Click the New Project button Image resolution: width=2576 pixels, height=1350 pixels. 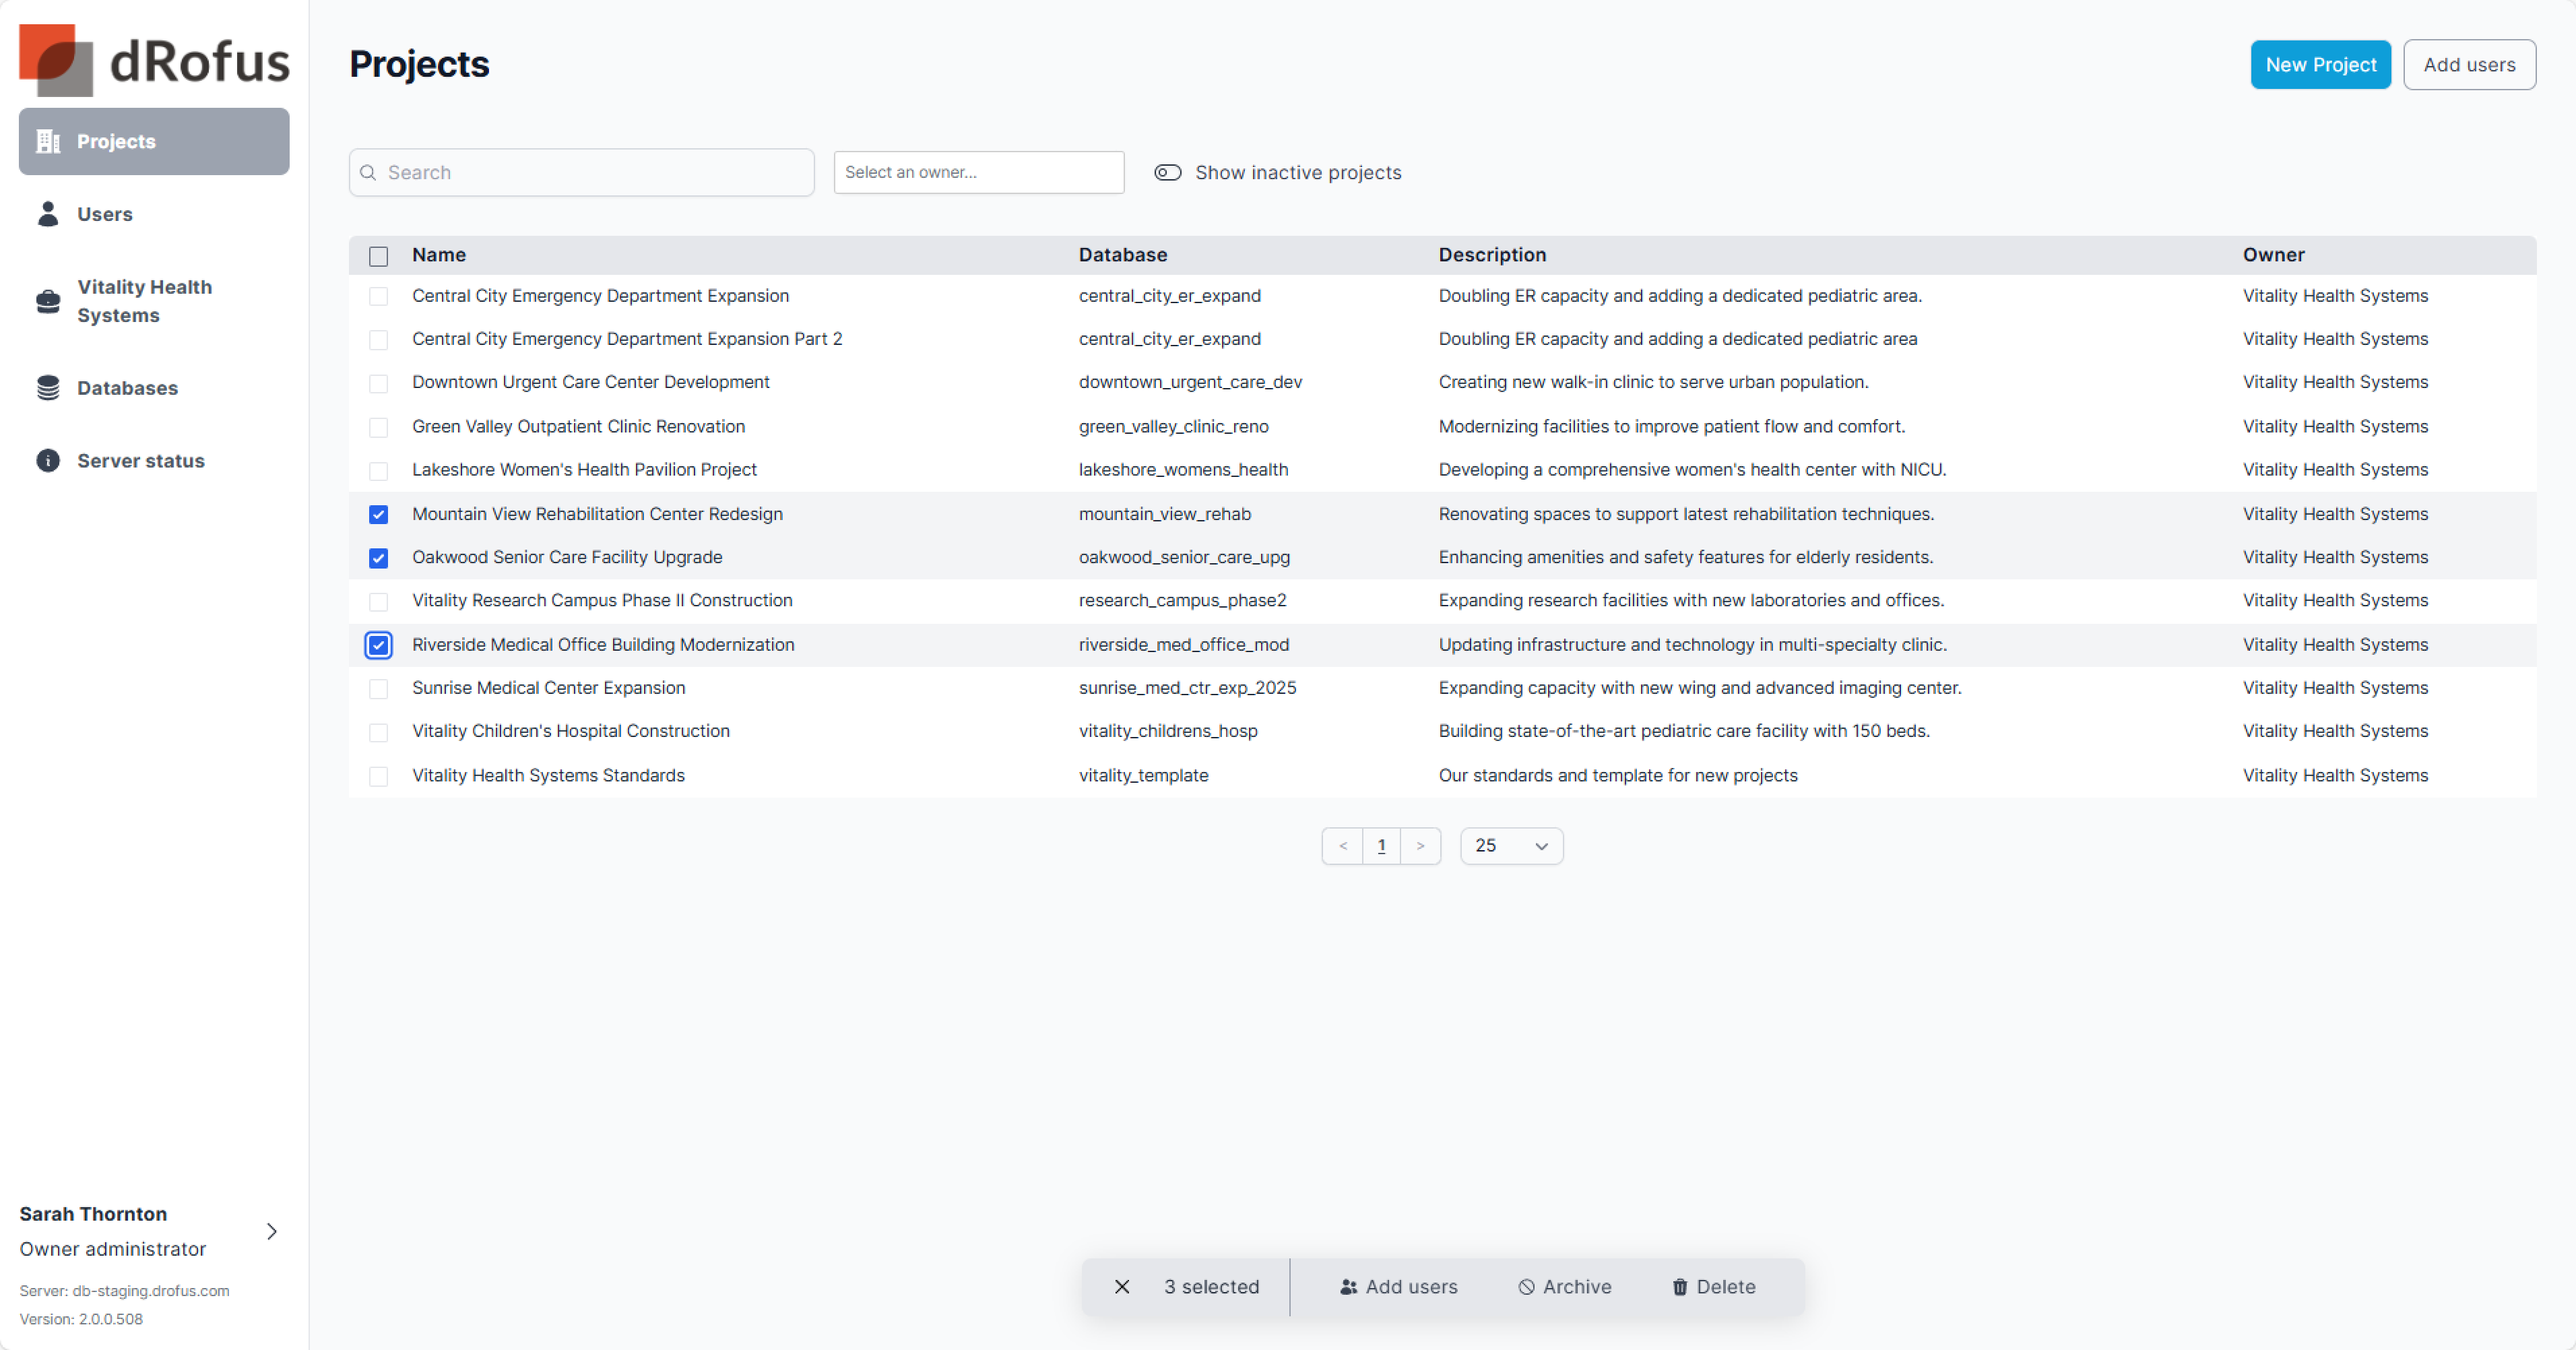[x=2320, y=65]
